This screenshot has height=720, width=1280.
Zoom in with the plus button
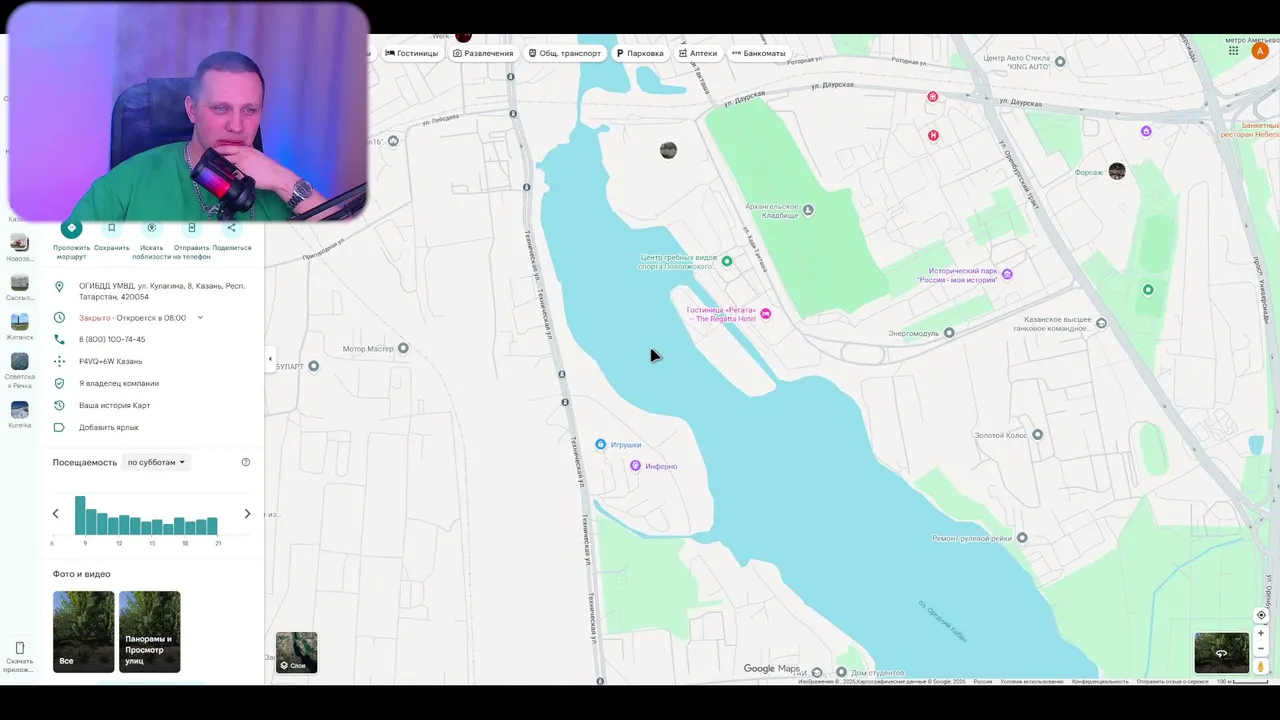1261,633
